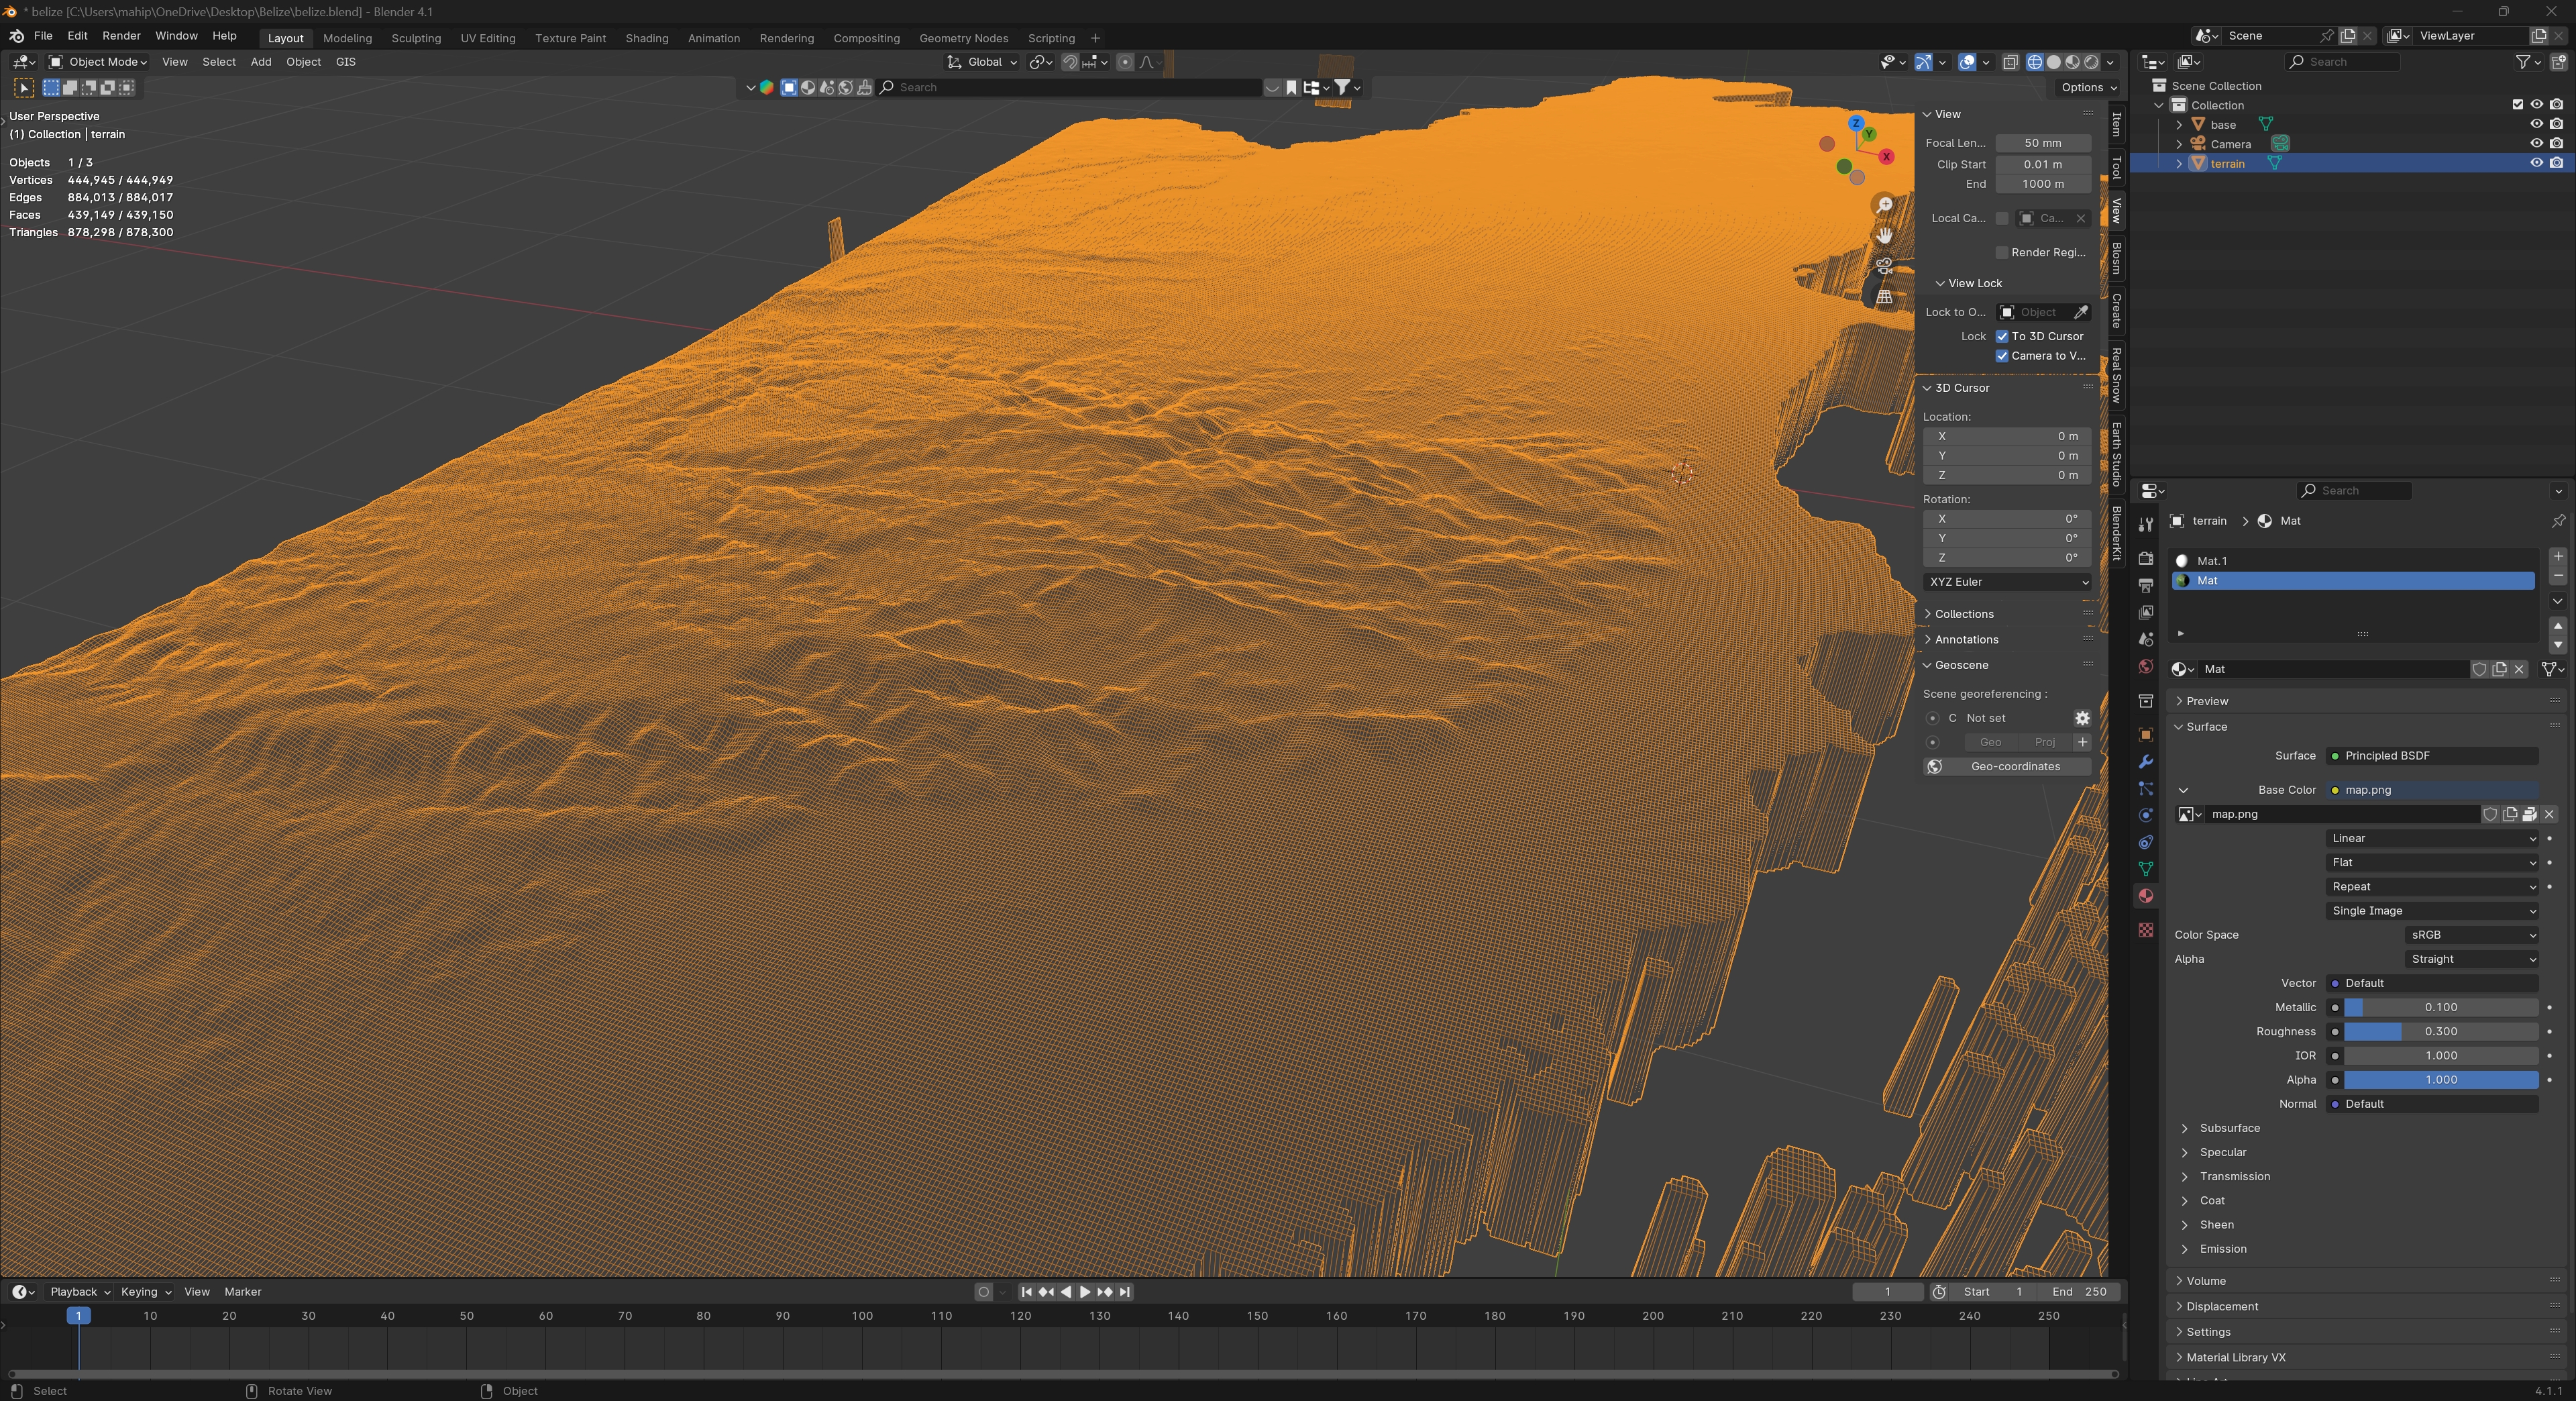Open the XYZ Euler rotation dropdown
This screenshot has height=1401, width=2576.
point(2007,582)
